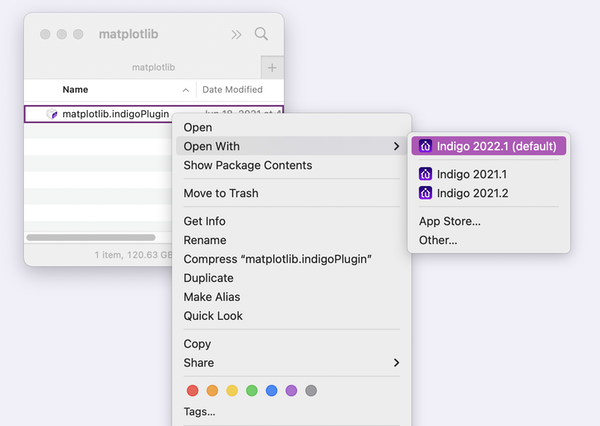This screenshot has height=426, width=600.
Task: Apply the orange tag color
Action: 212,391
